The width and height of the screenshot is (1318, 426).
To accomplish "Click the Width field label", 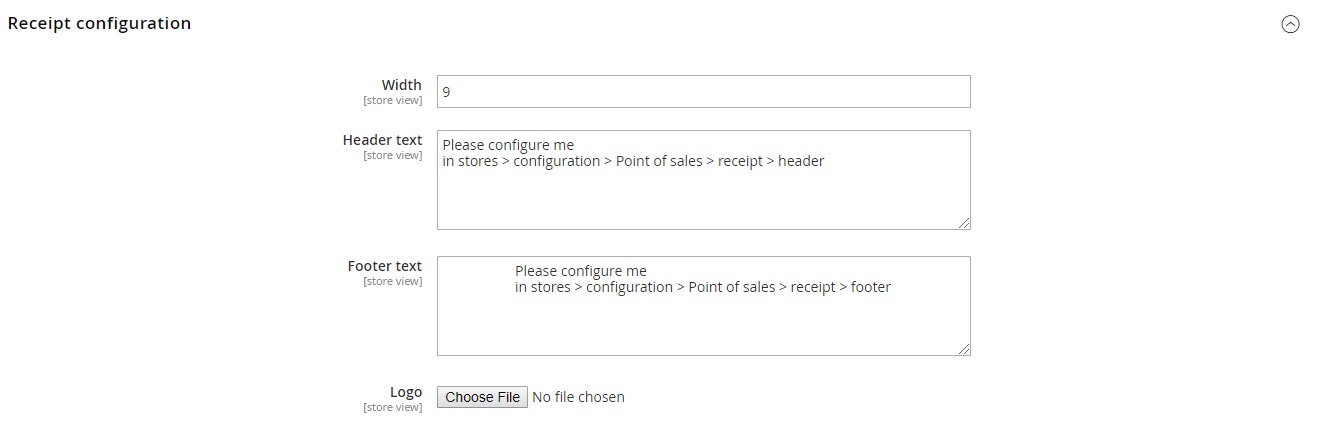I will click(401, 85).
